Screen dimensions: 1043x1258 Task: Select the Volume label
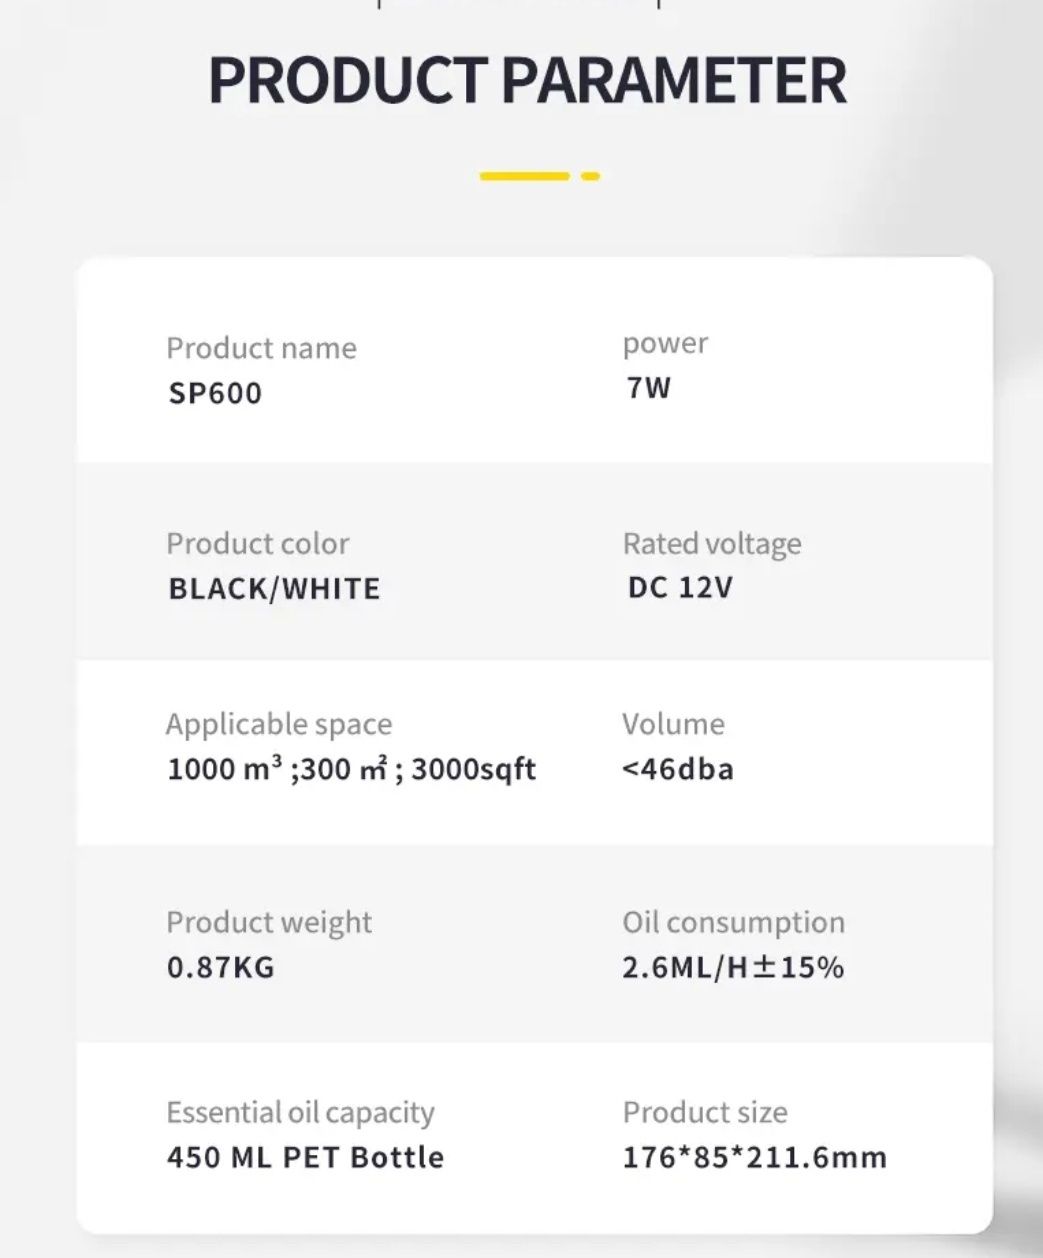tap(673, 724)
